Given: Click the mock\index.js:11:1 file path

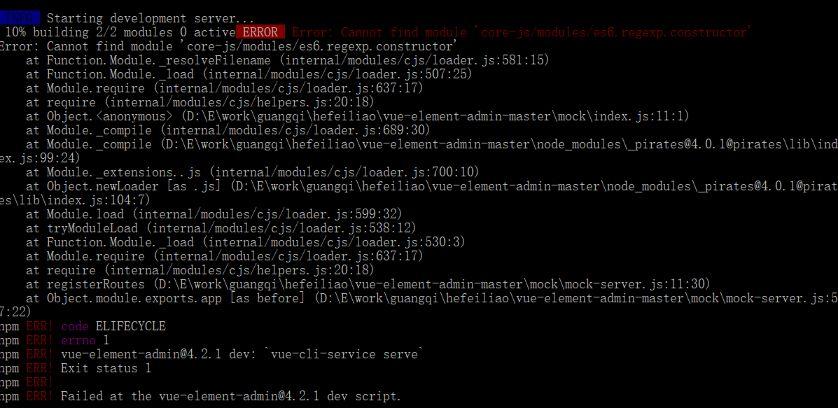Looking at the screenshot, I should tap(435, 116).
